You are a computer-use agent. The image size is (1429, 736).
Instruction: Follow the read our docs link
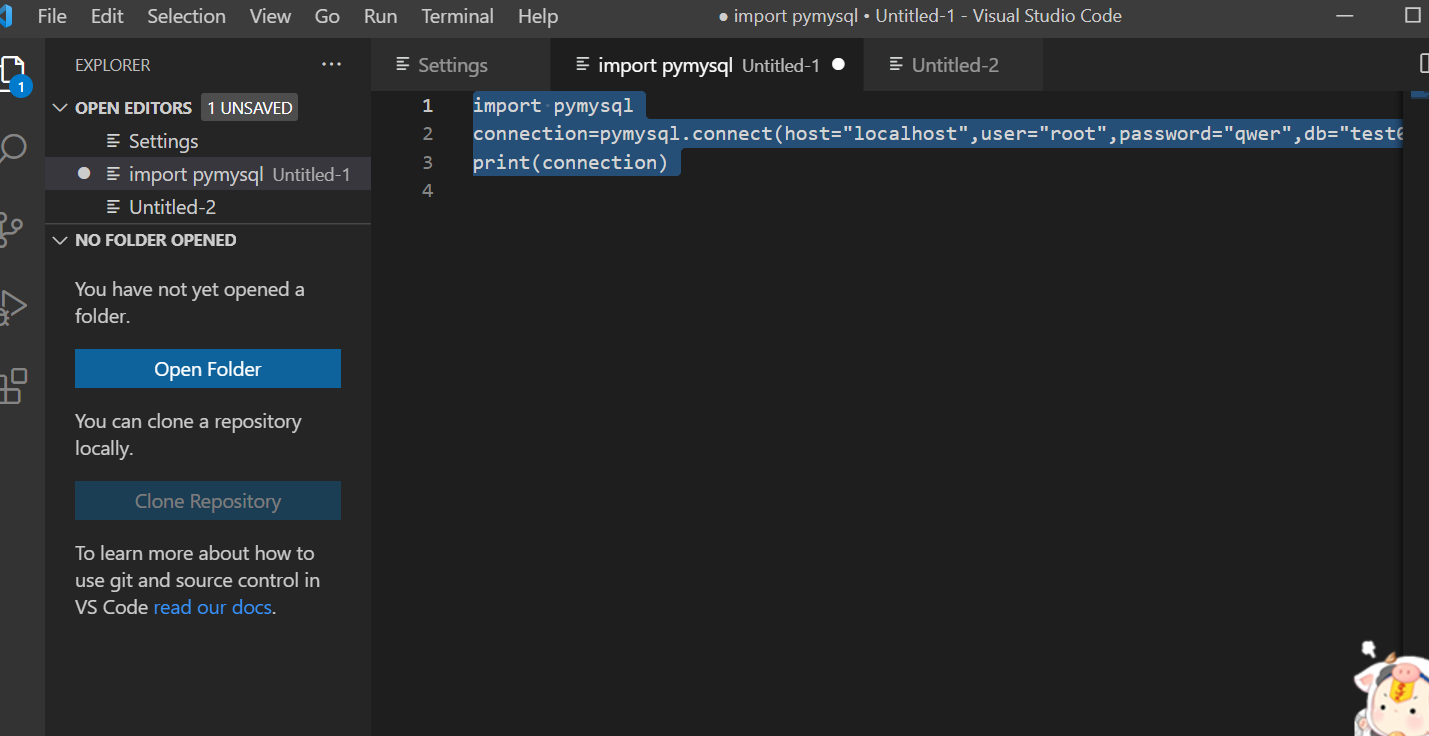(x=213, y=607)
